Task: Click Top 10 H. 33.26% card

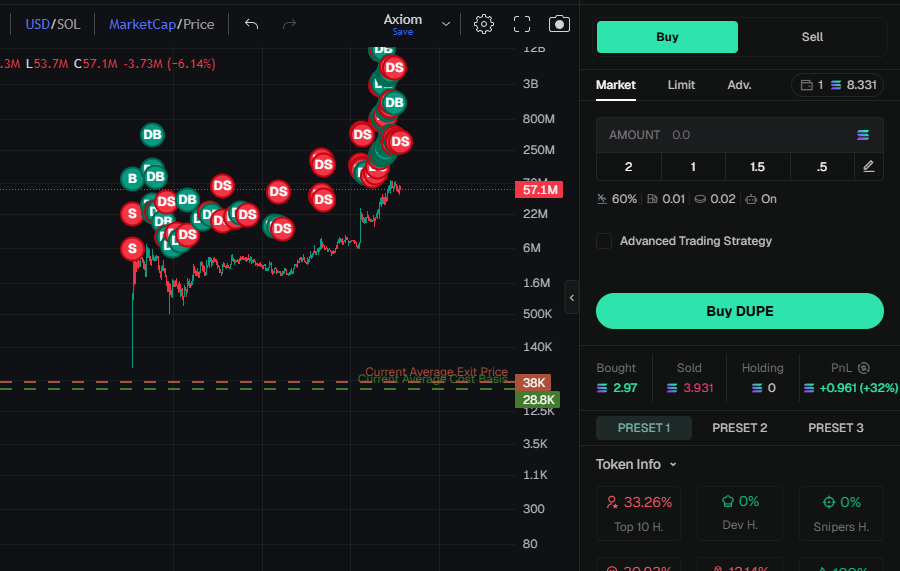Action: [638, 514]
